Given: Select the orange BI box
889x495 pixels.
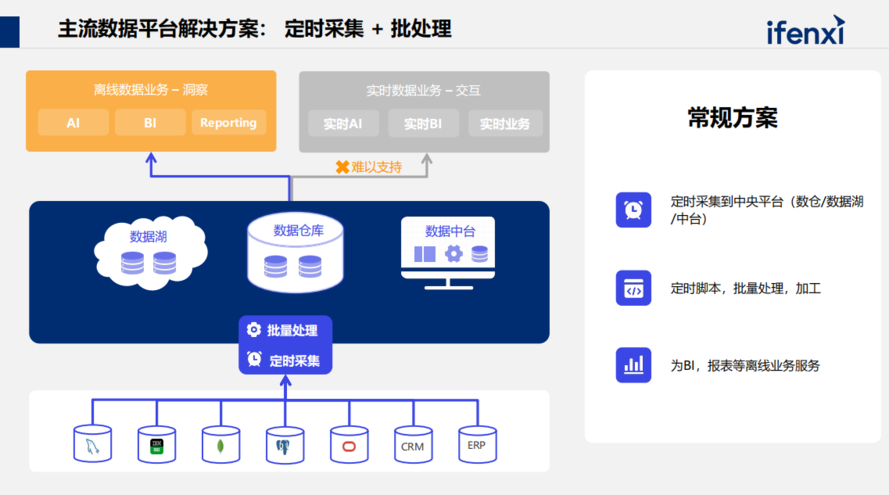Looking at the screenshot, I should [150, 123].
